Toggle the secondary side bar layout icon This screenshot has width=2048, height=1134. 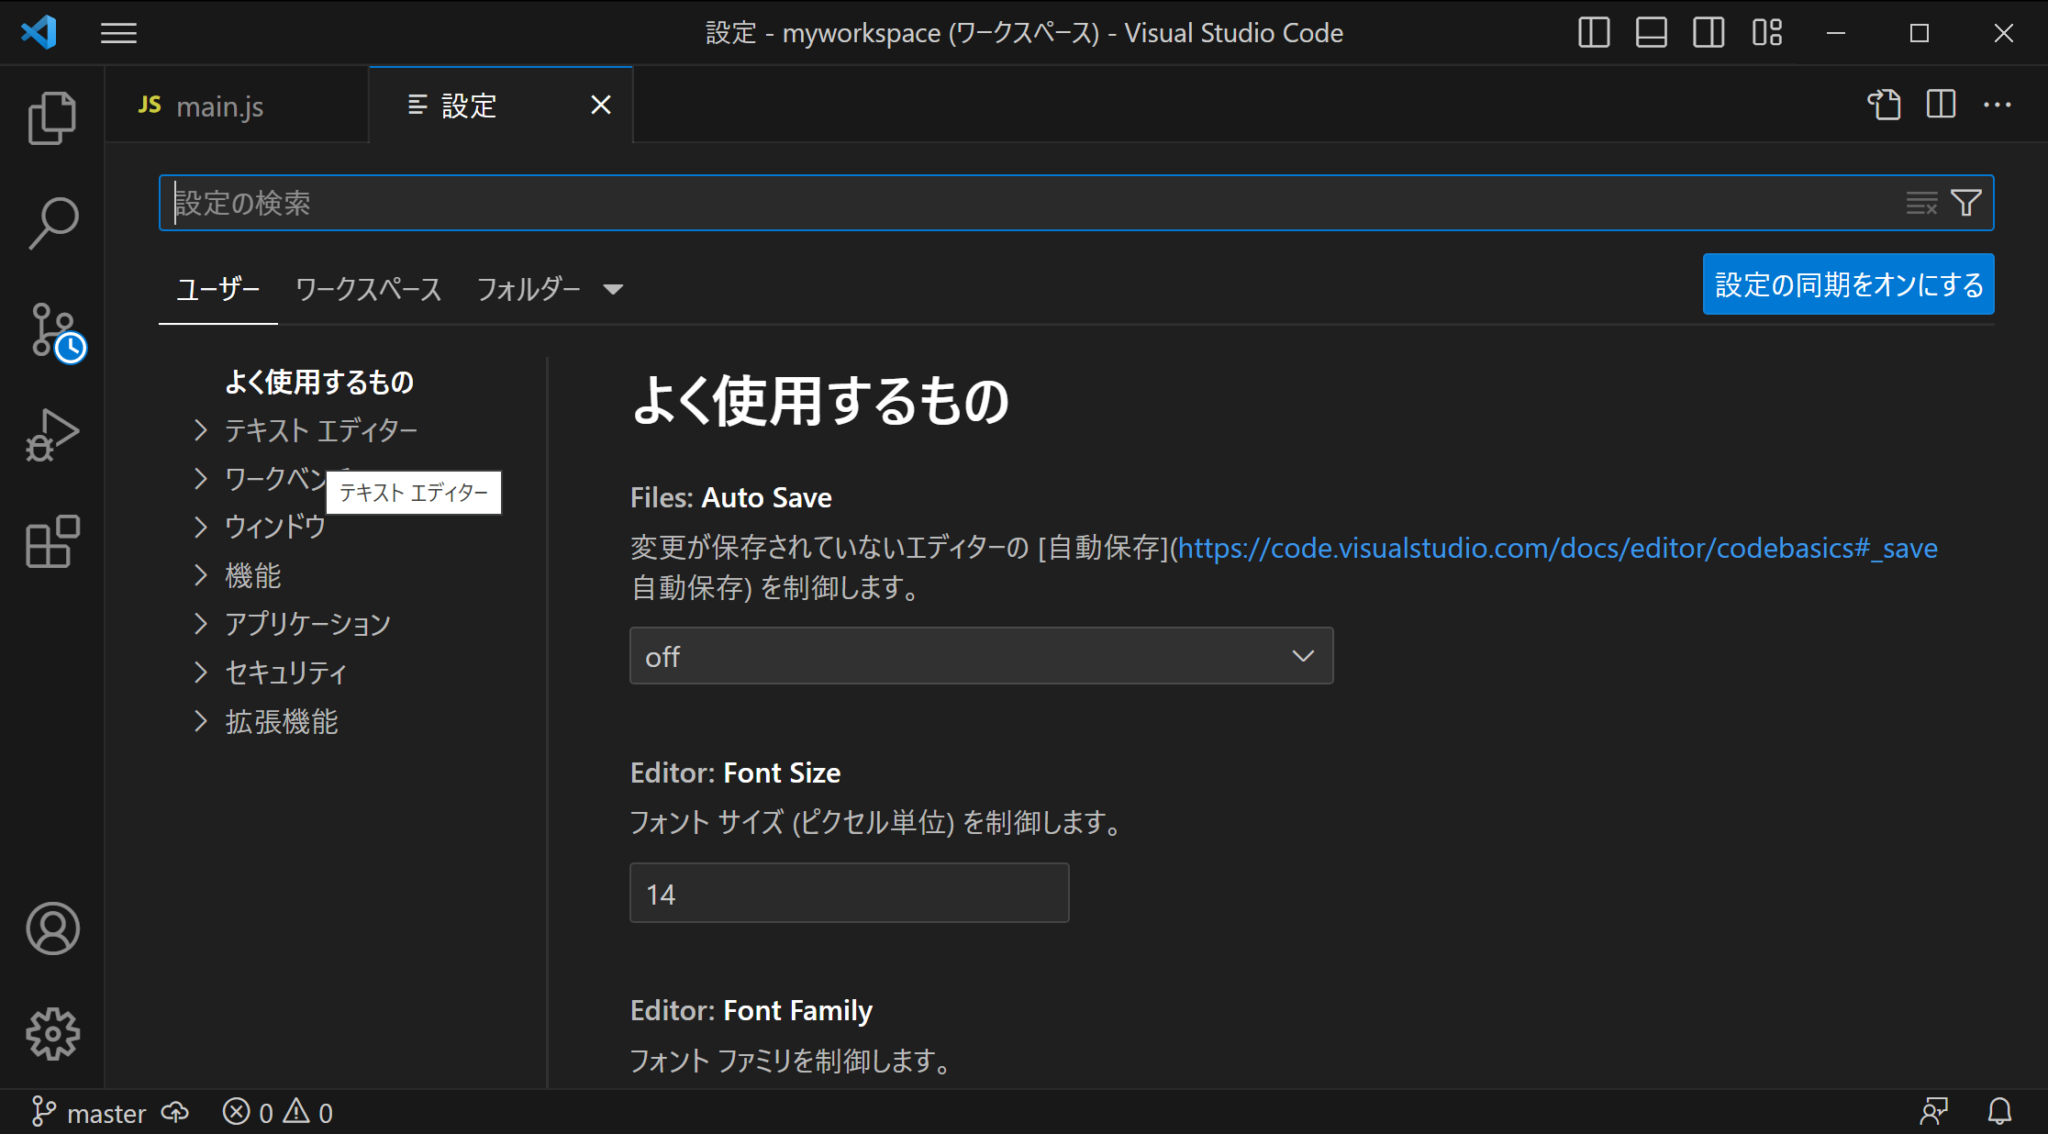point(1708,33)
